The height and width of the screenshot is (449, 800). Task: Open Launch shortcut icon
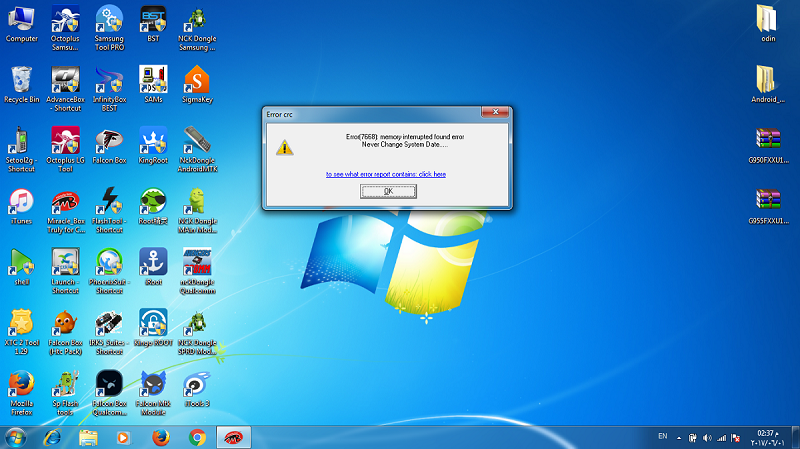pos(65,271)
